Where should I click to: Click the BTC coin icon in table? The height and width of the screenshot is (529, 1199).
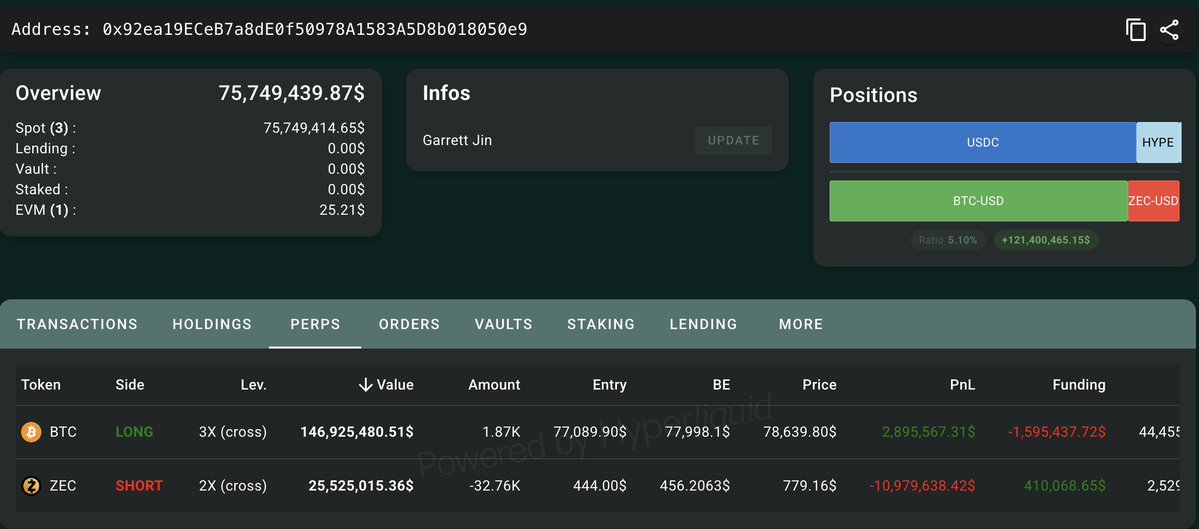pyautogui.click(x=31, y=432)
